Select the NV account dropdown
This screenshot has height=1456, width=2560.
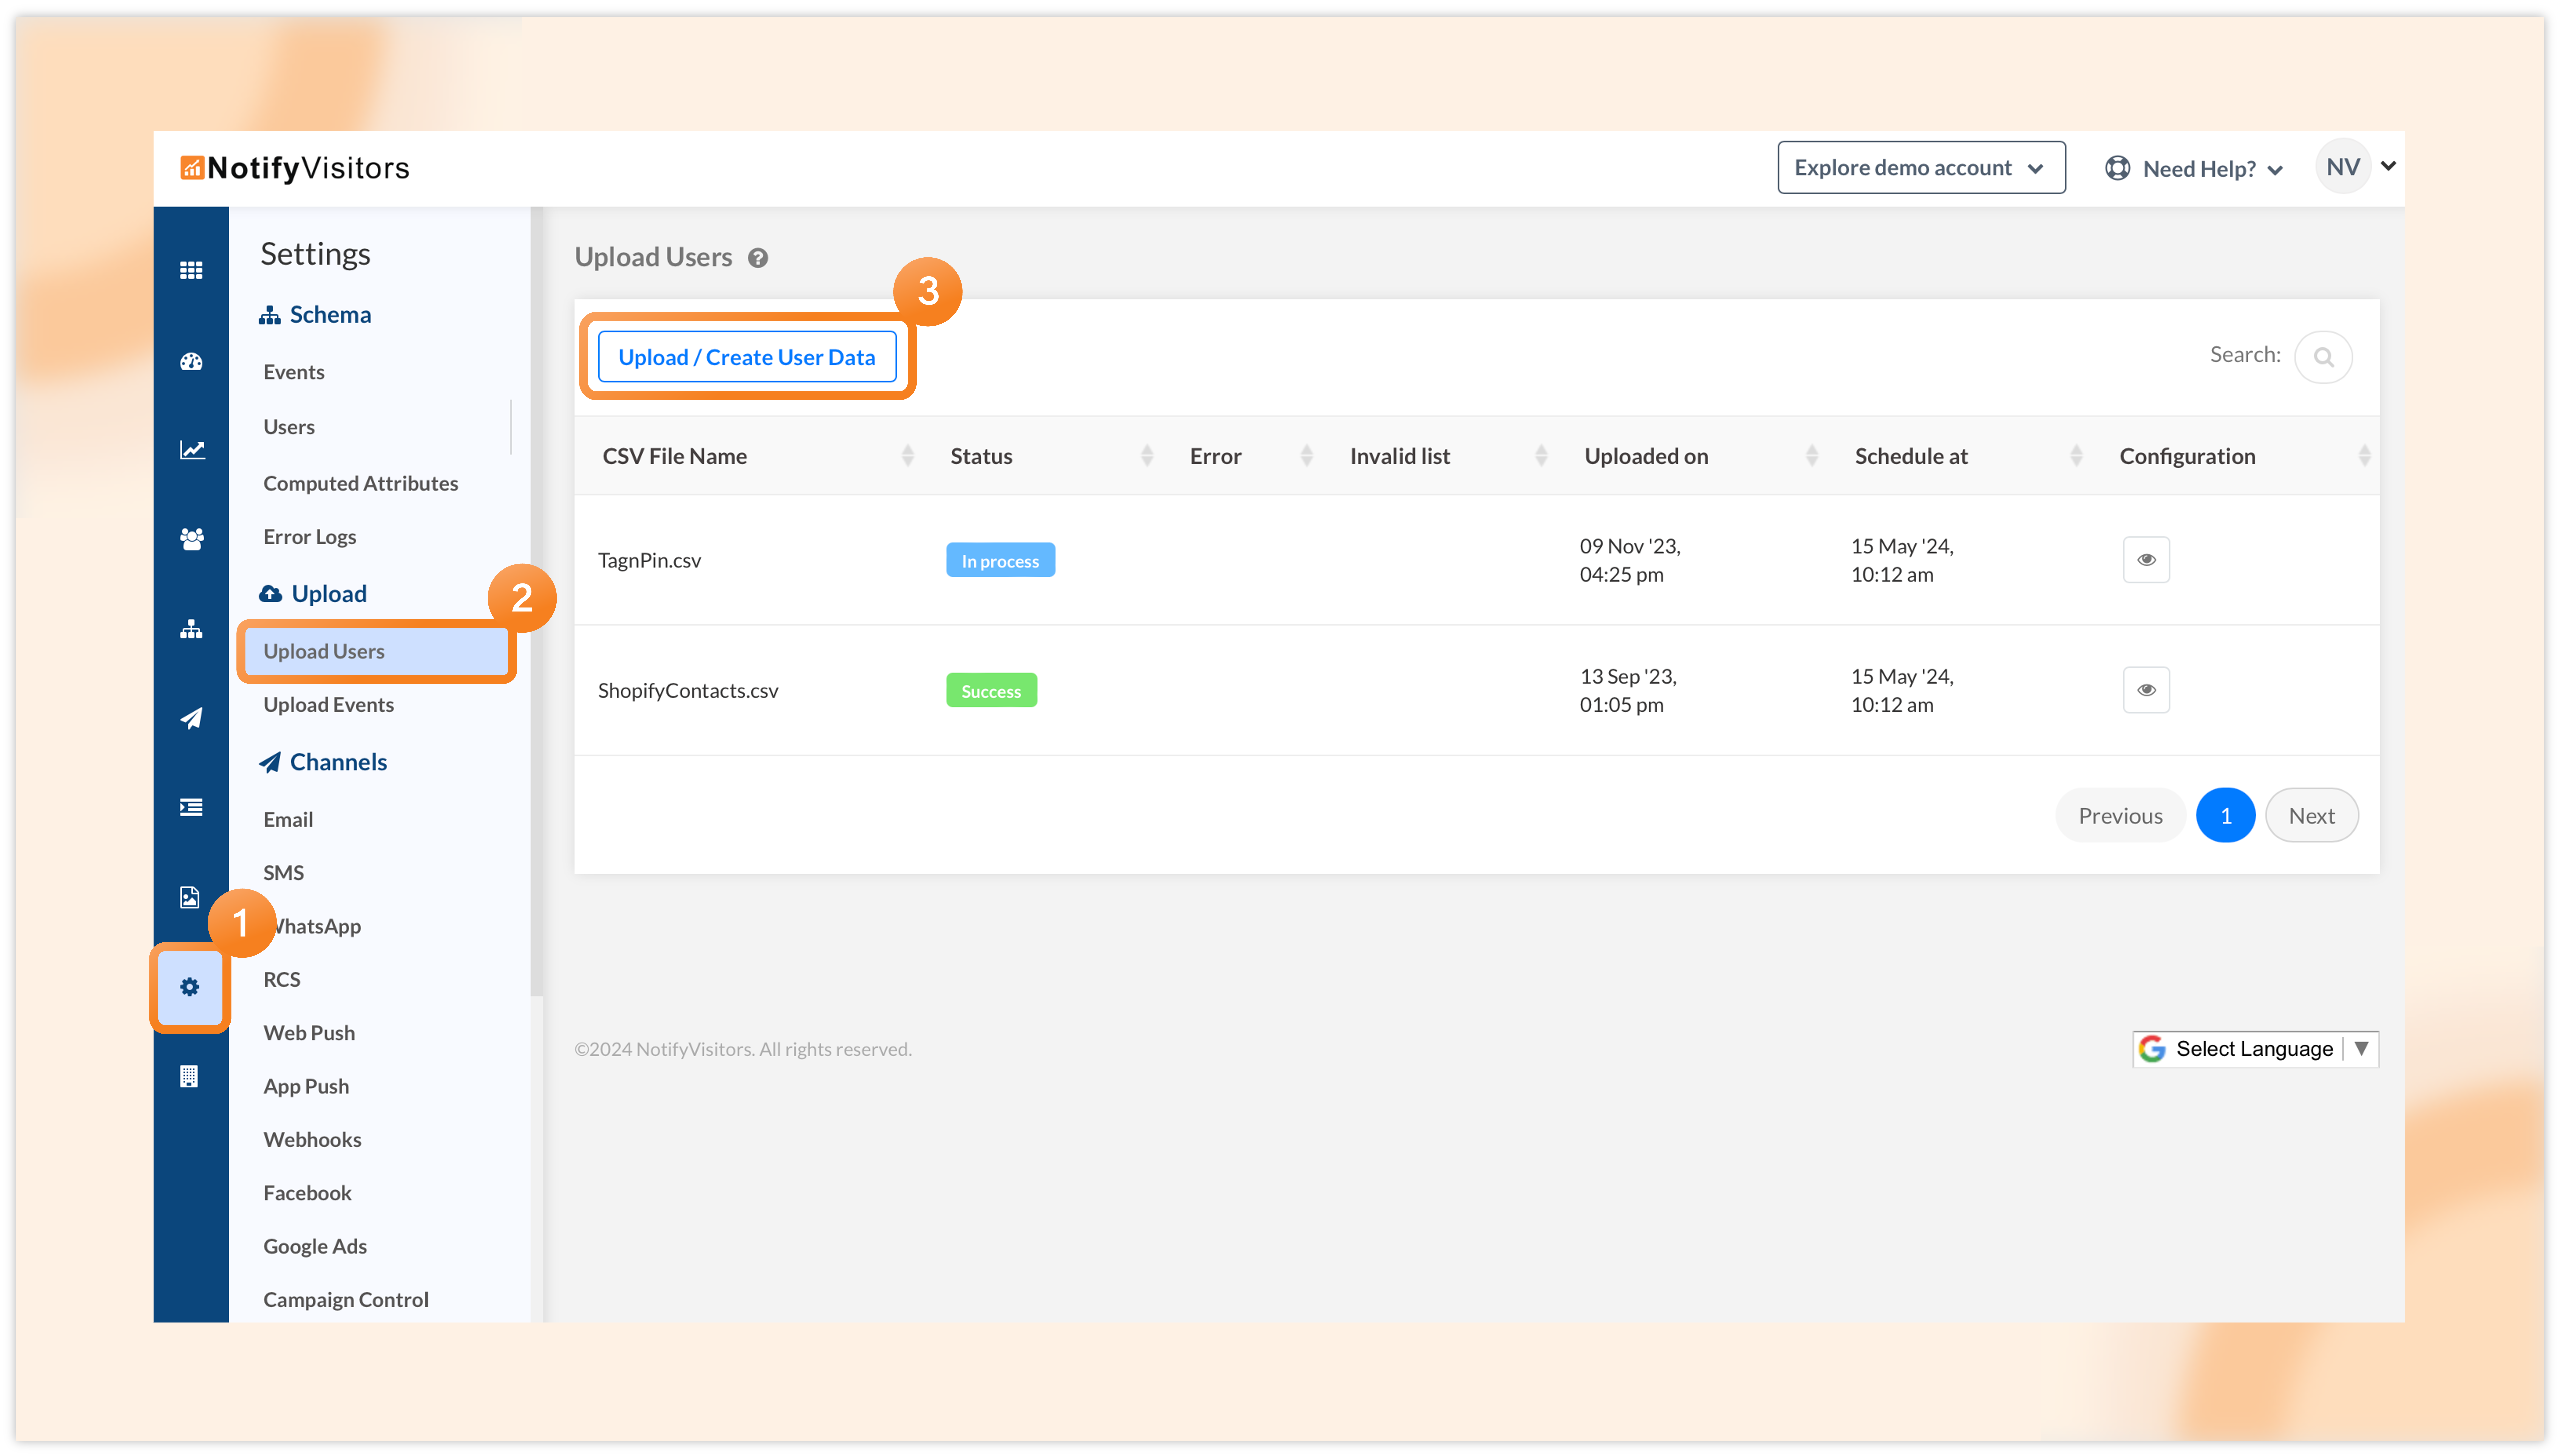tap(2356, 167)
